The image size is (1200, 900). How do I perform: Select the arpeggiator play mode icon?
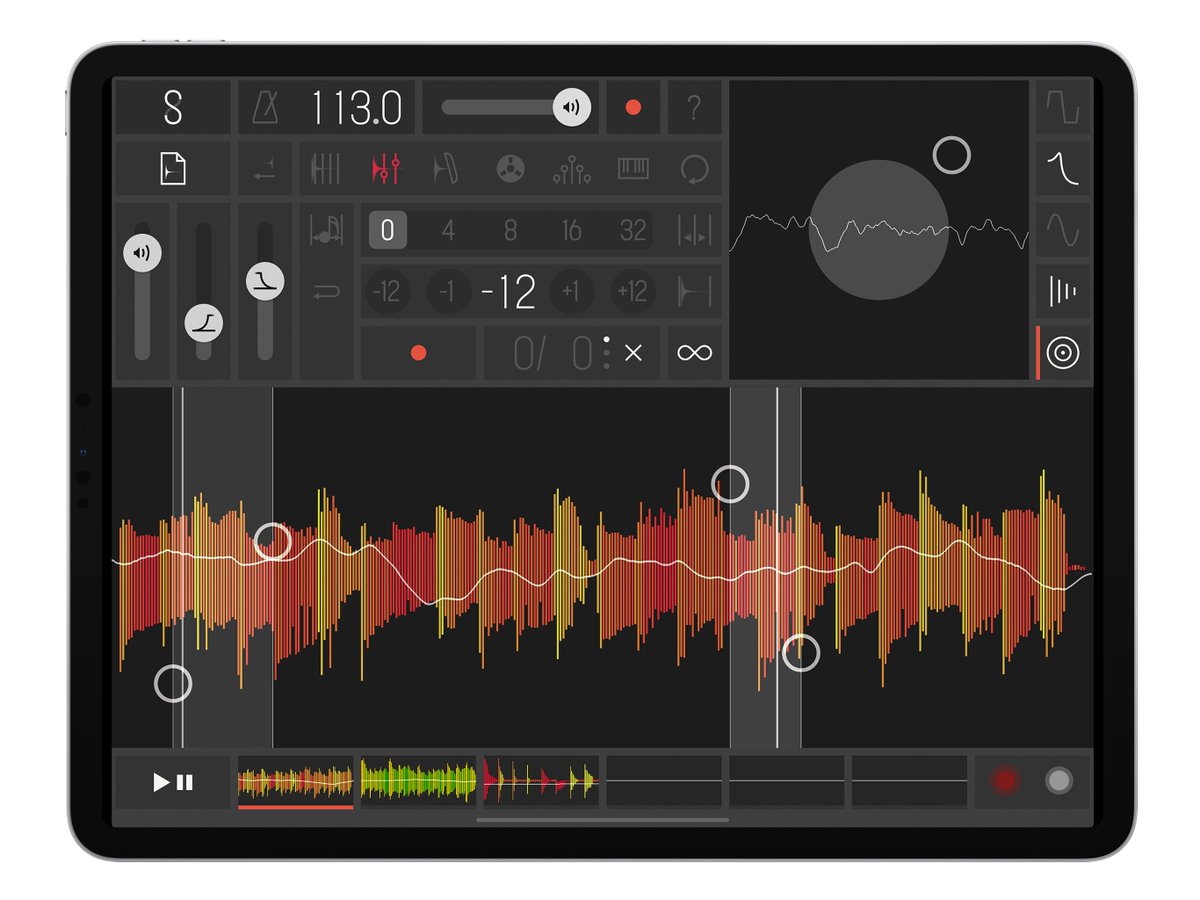[x=571, y=169]
